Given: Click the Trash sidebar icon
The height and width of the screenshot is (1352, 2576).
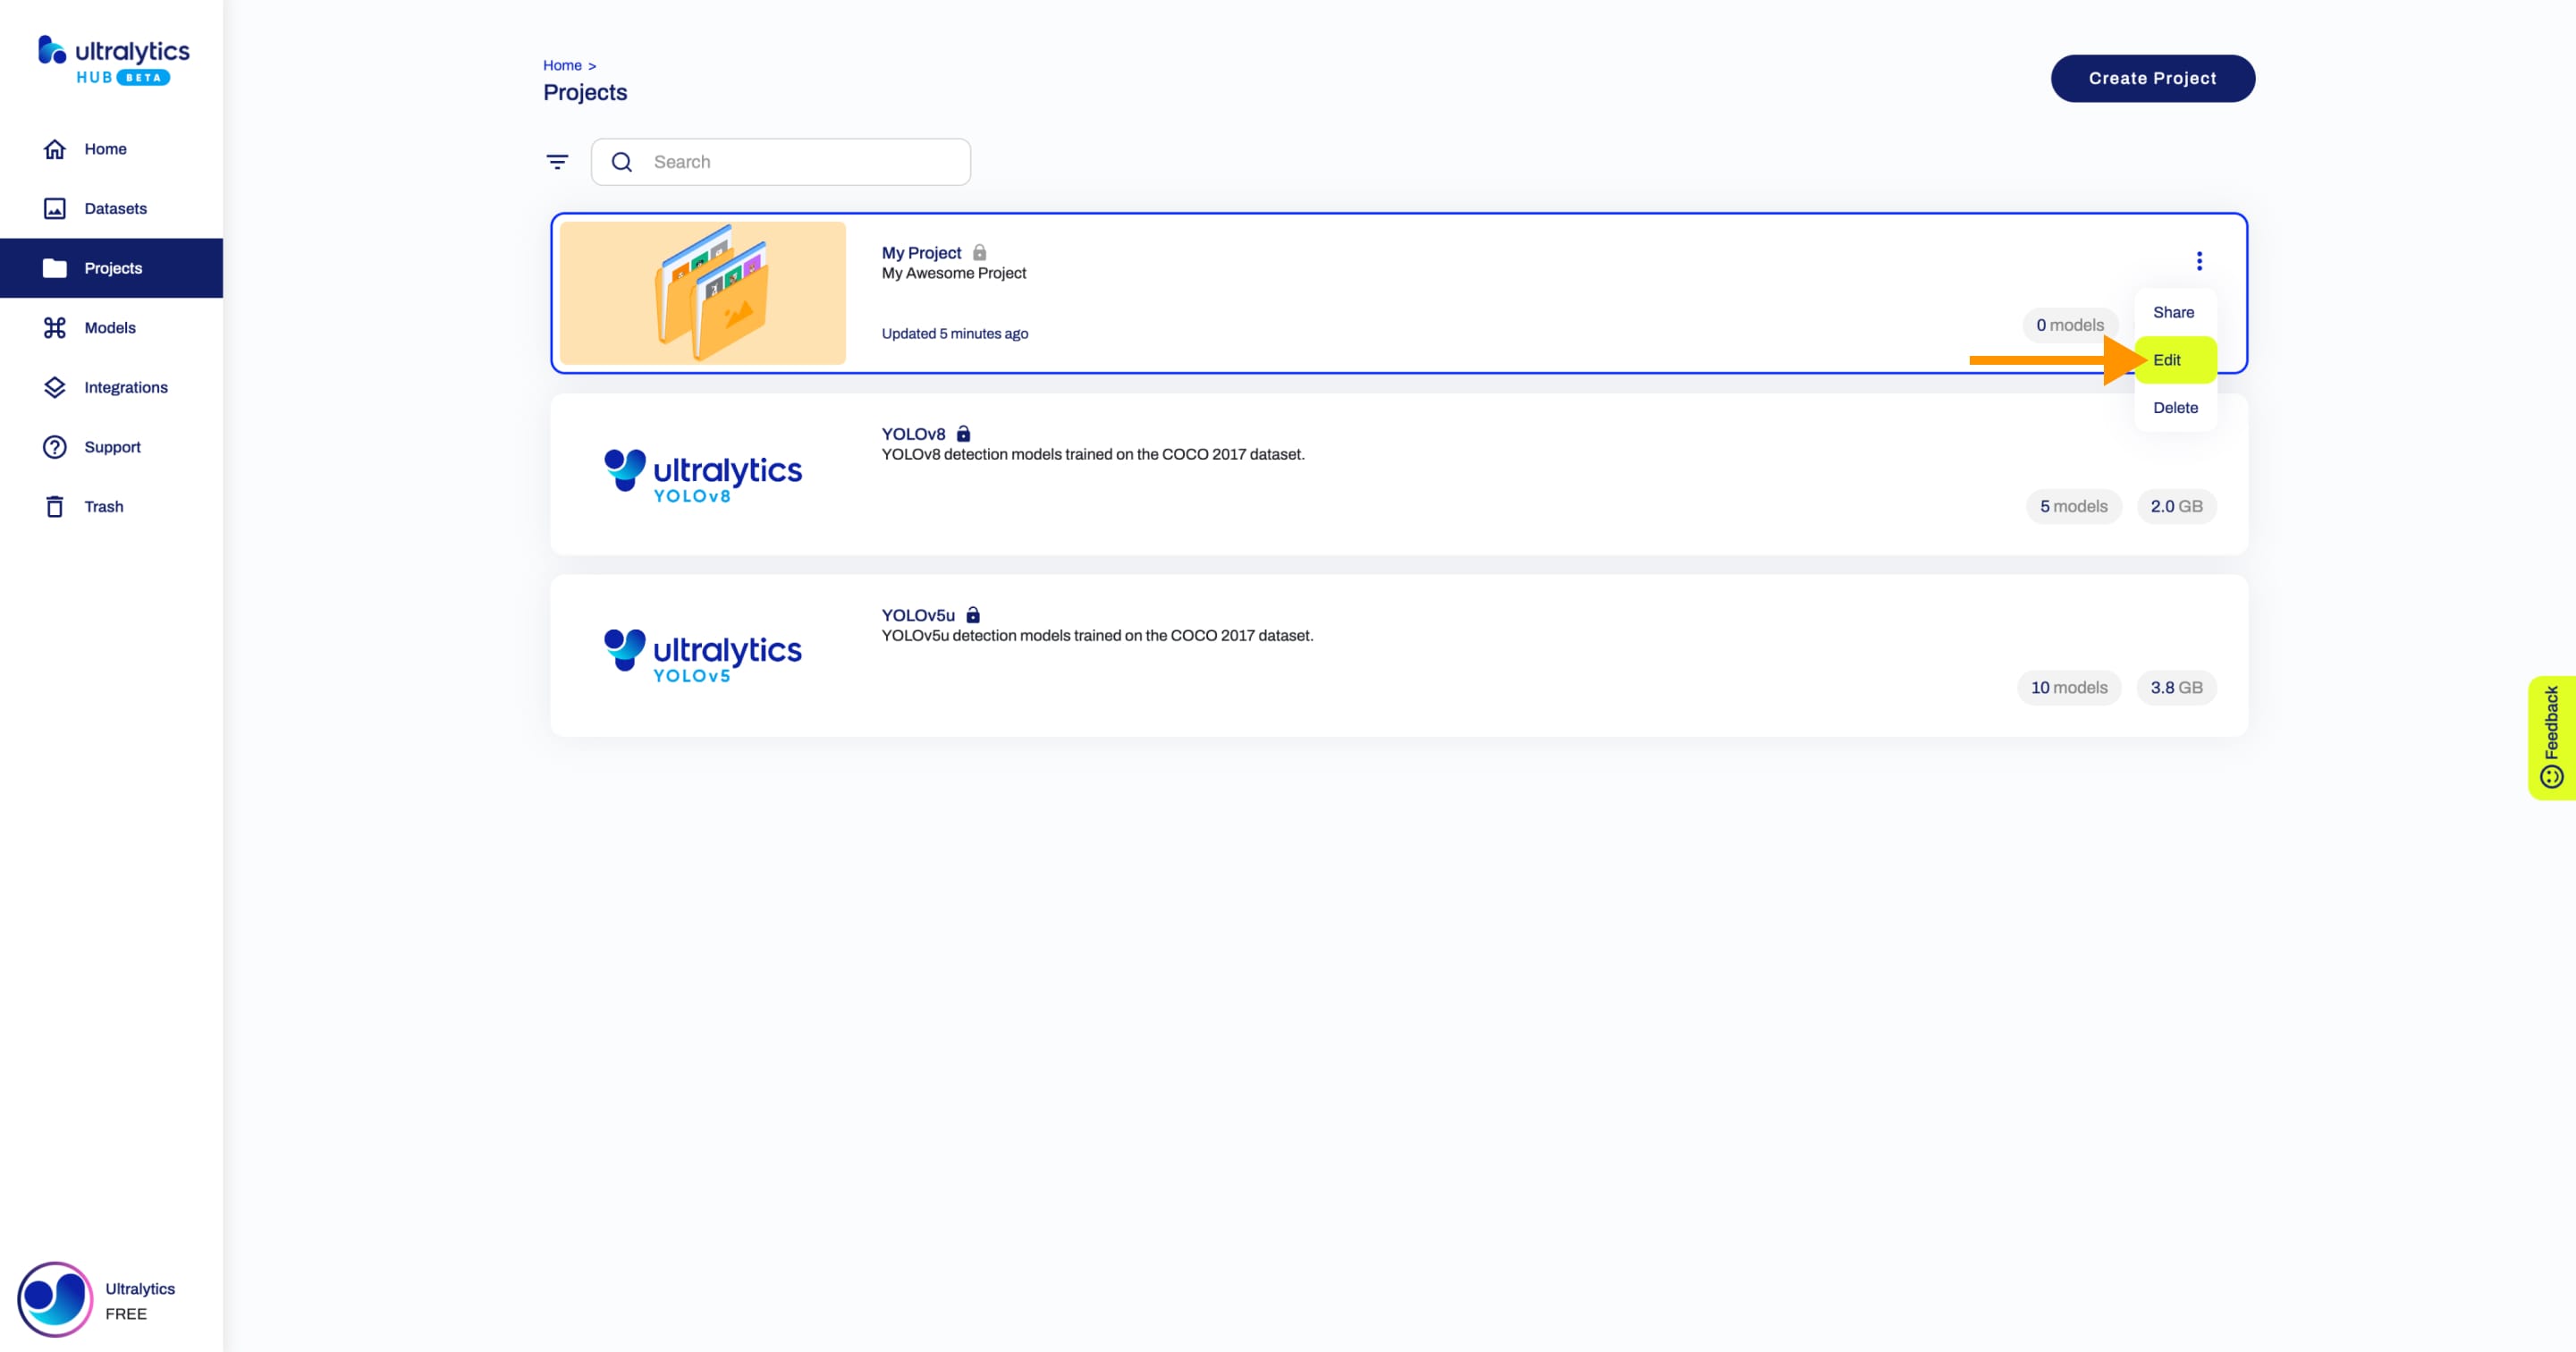Looking at the screenshot, I should [55, 506].
